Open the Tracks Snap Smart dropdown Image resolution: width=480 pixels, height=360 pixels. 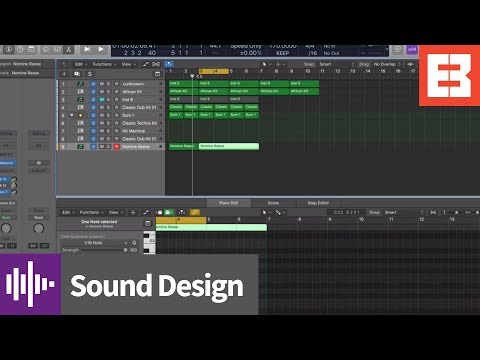pyautogui.click(x=337, y=64)
